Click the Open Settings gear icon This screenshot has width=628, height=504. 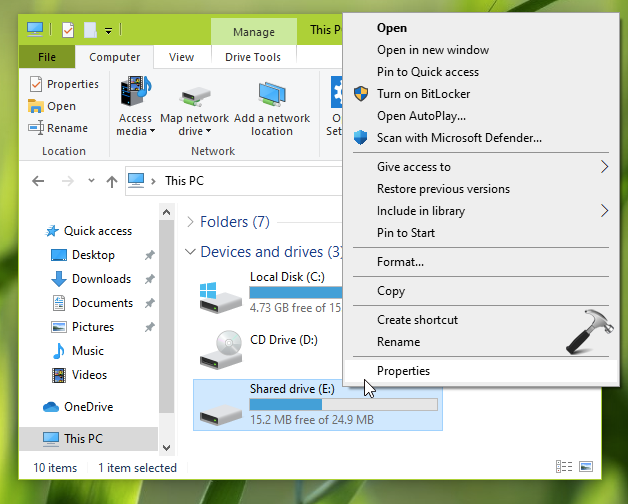click(x=336, y=92)
